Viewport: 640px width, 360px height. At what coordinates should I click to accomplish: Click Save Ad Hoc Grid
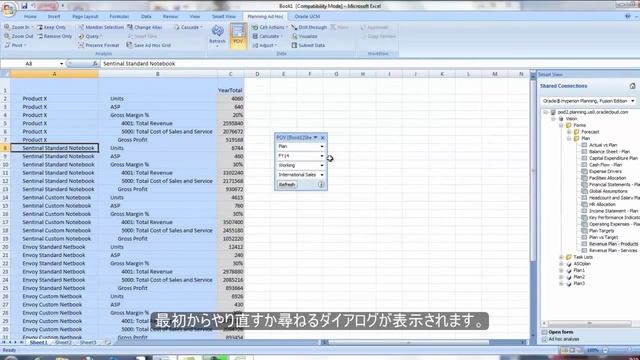149,45
